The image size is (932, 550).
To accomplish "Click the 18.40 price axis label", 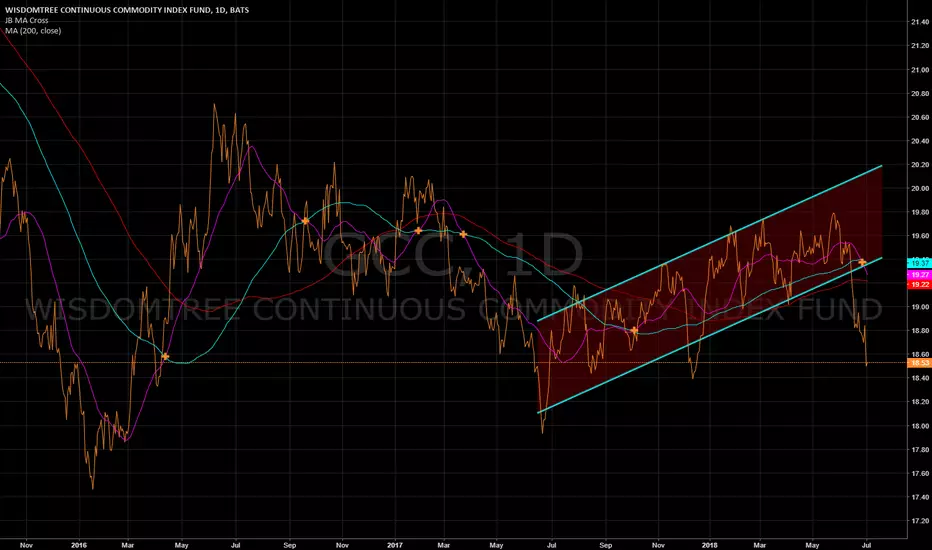I will (x=920, y=378).
